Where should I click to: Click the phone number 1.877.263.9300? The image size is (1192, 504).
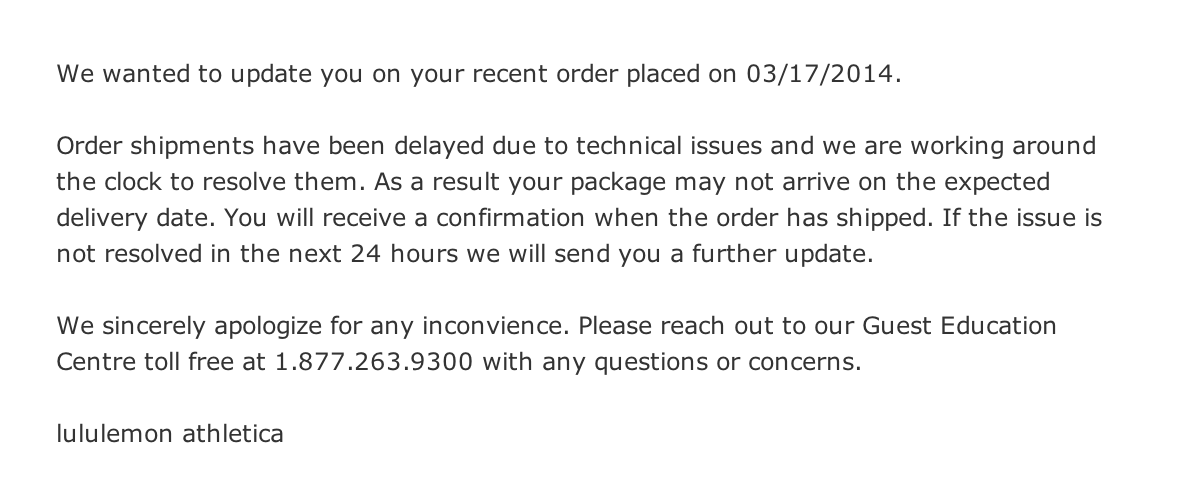tap(373, 362)
